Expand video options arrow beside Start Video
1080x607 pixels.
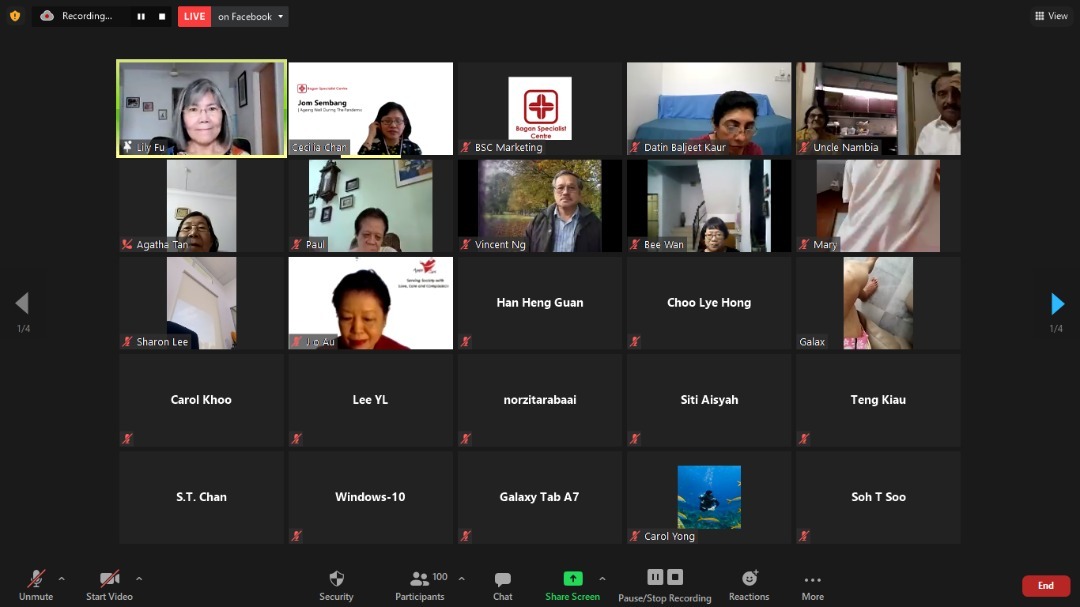[x=138, y=578]
